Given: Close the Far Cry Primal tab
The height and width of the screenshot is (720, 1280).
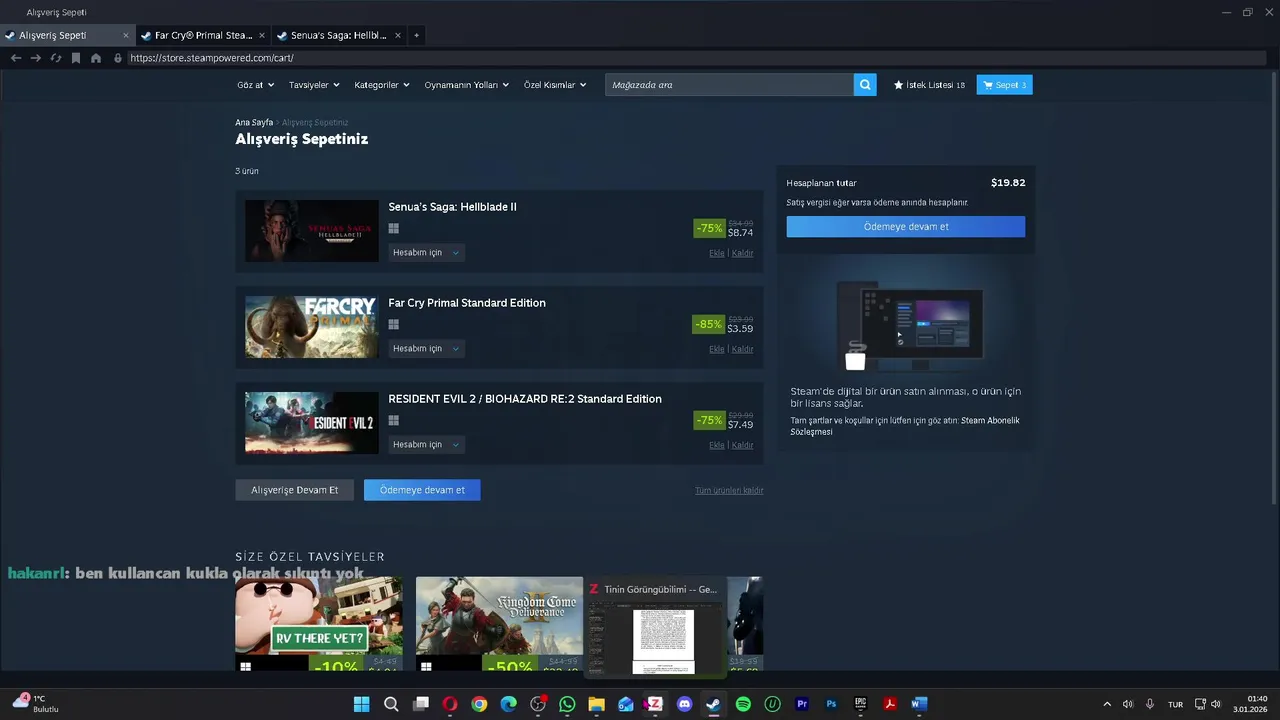Looking at the screenshot, I should tap(262, 35).
